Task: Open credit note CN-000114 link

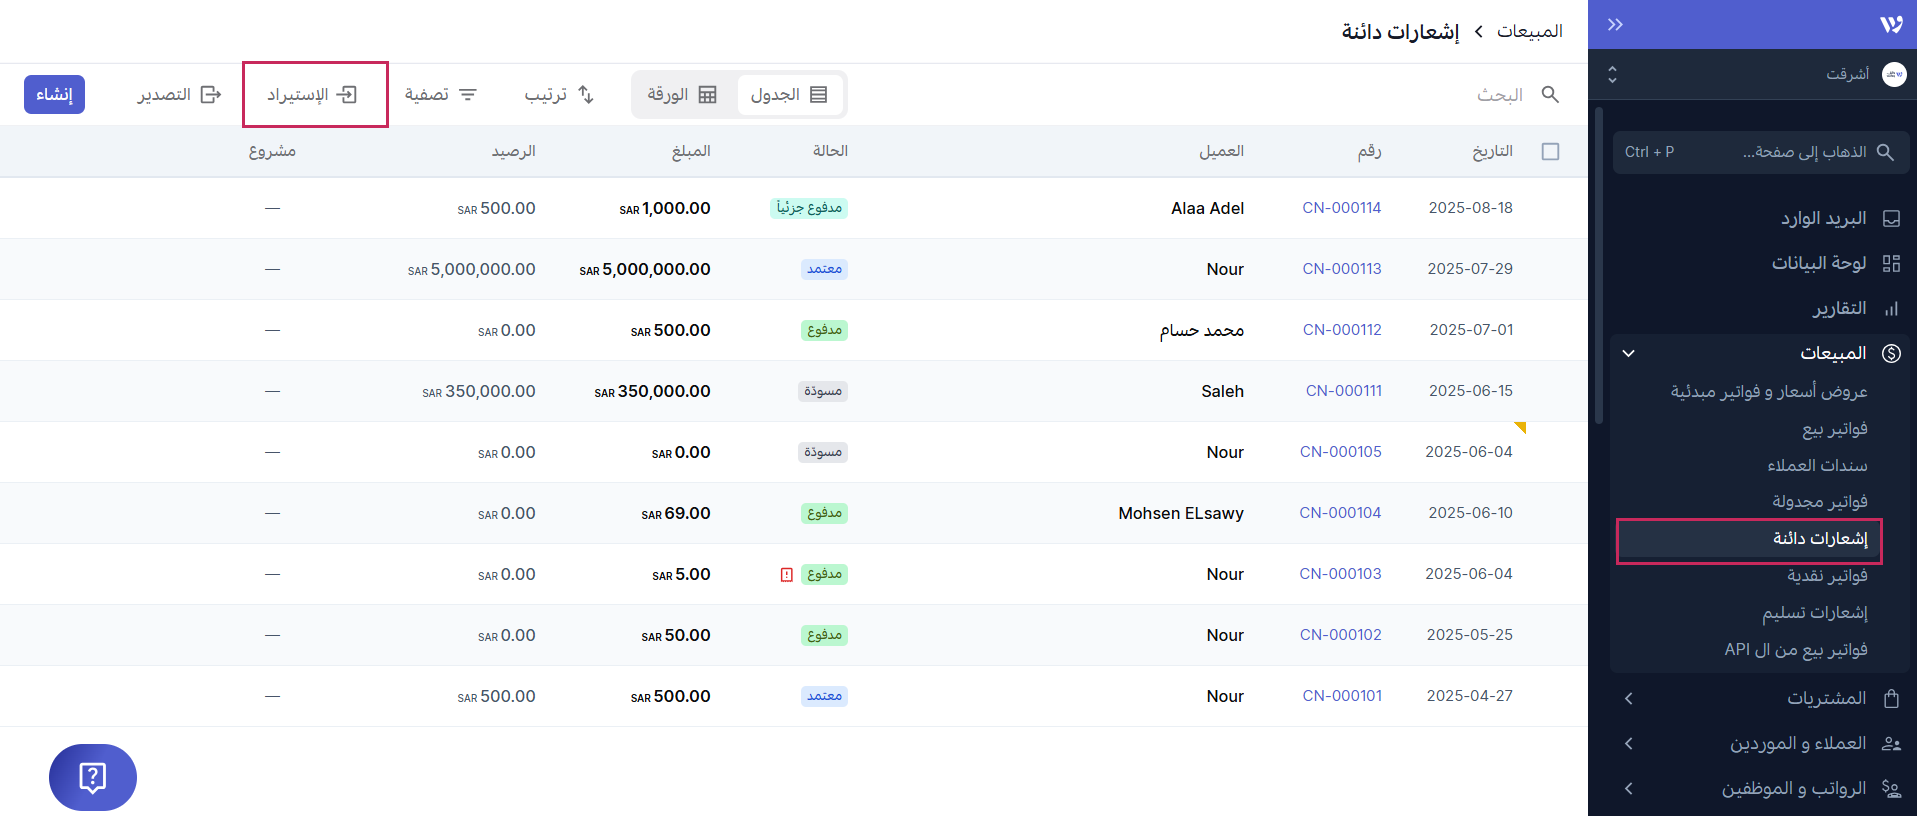Action: pyautogui.click(x=1341, y=208)
